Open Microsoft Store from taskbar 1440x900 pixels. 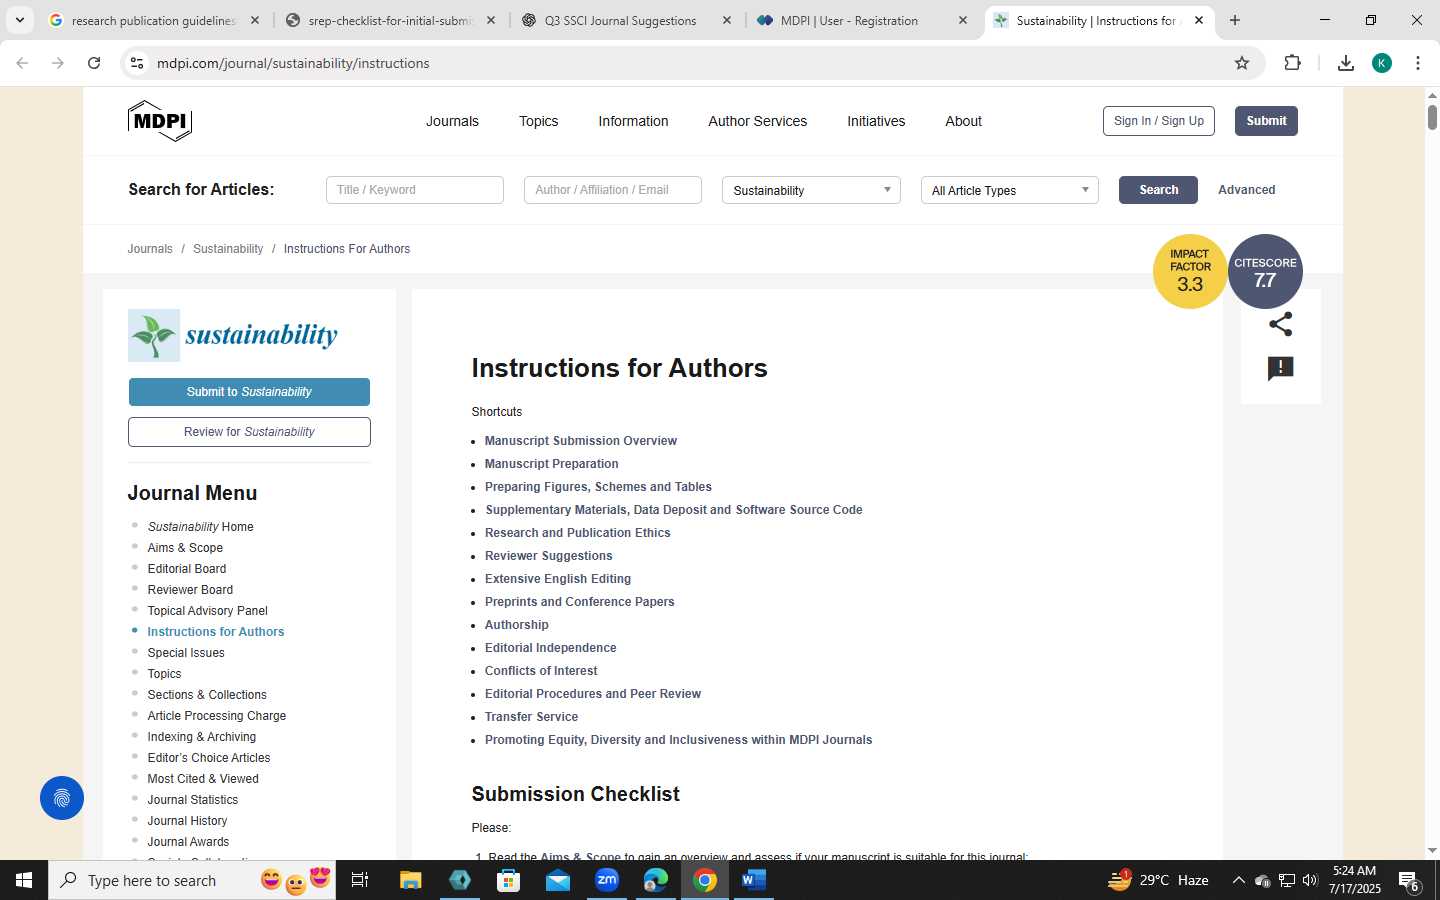(508, 880)
